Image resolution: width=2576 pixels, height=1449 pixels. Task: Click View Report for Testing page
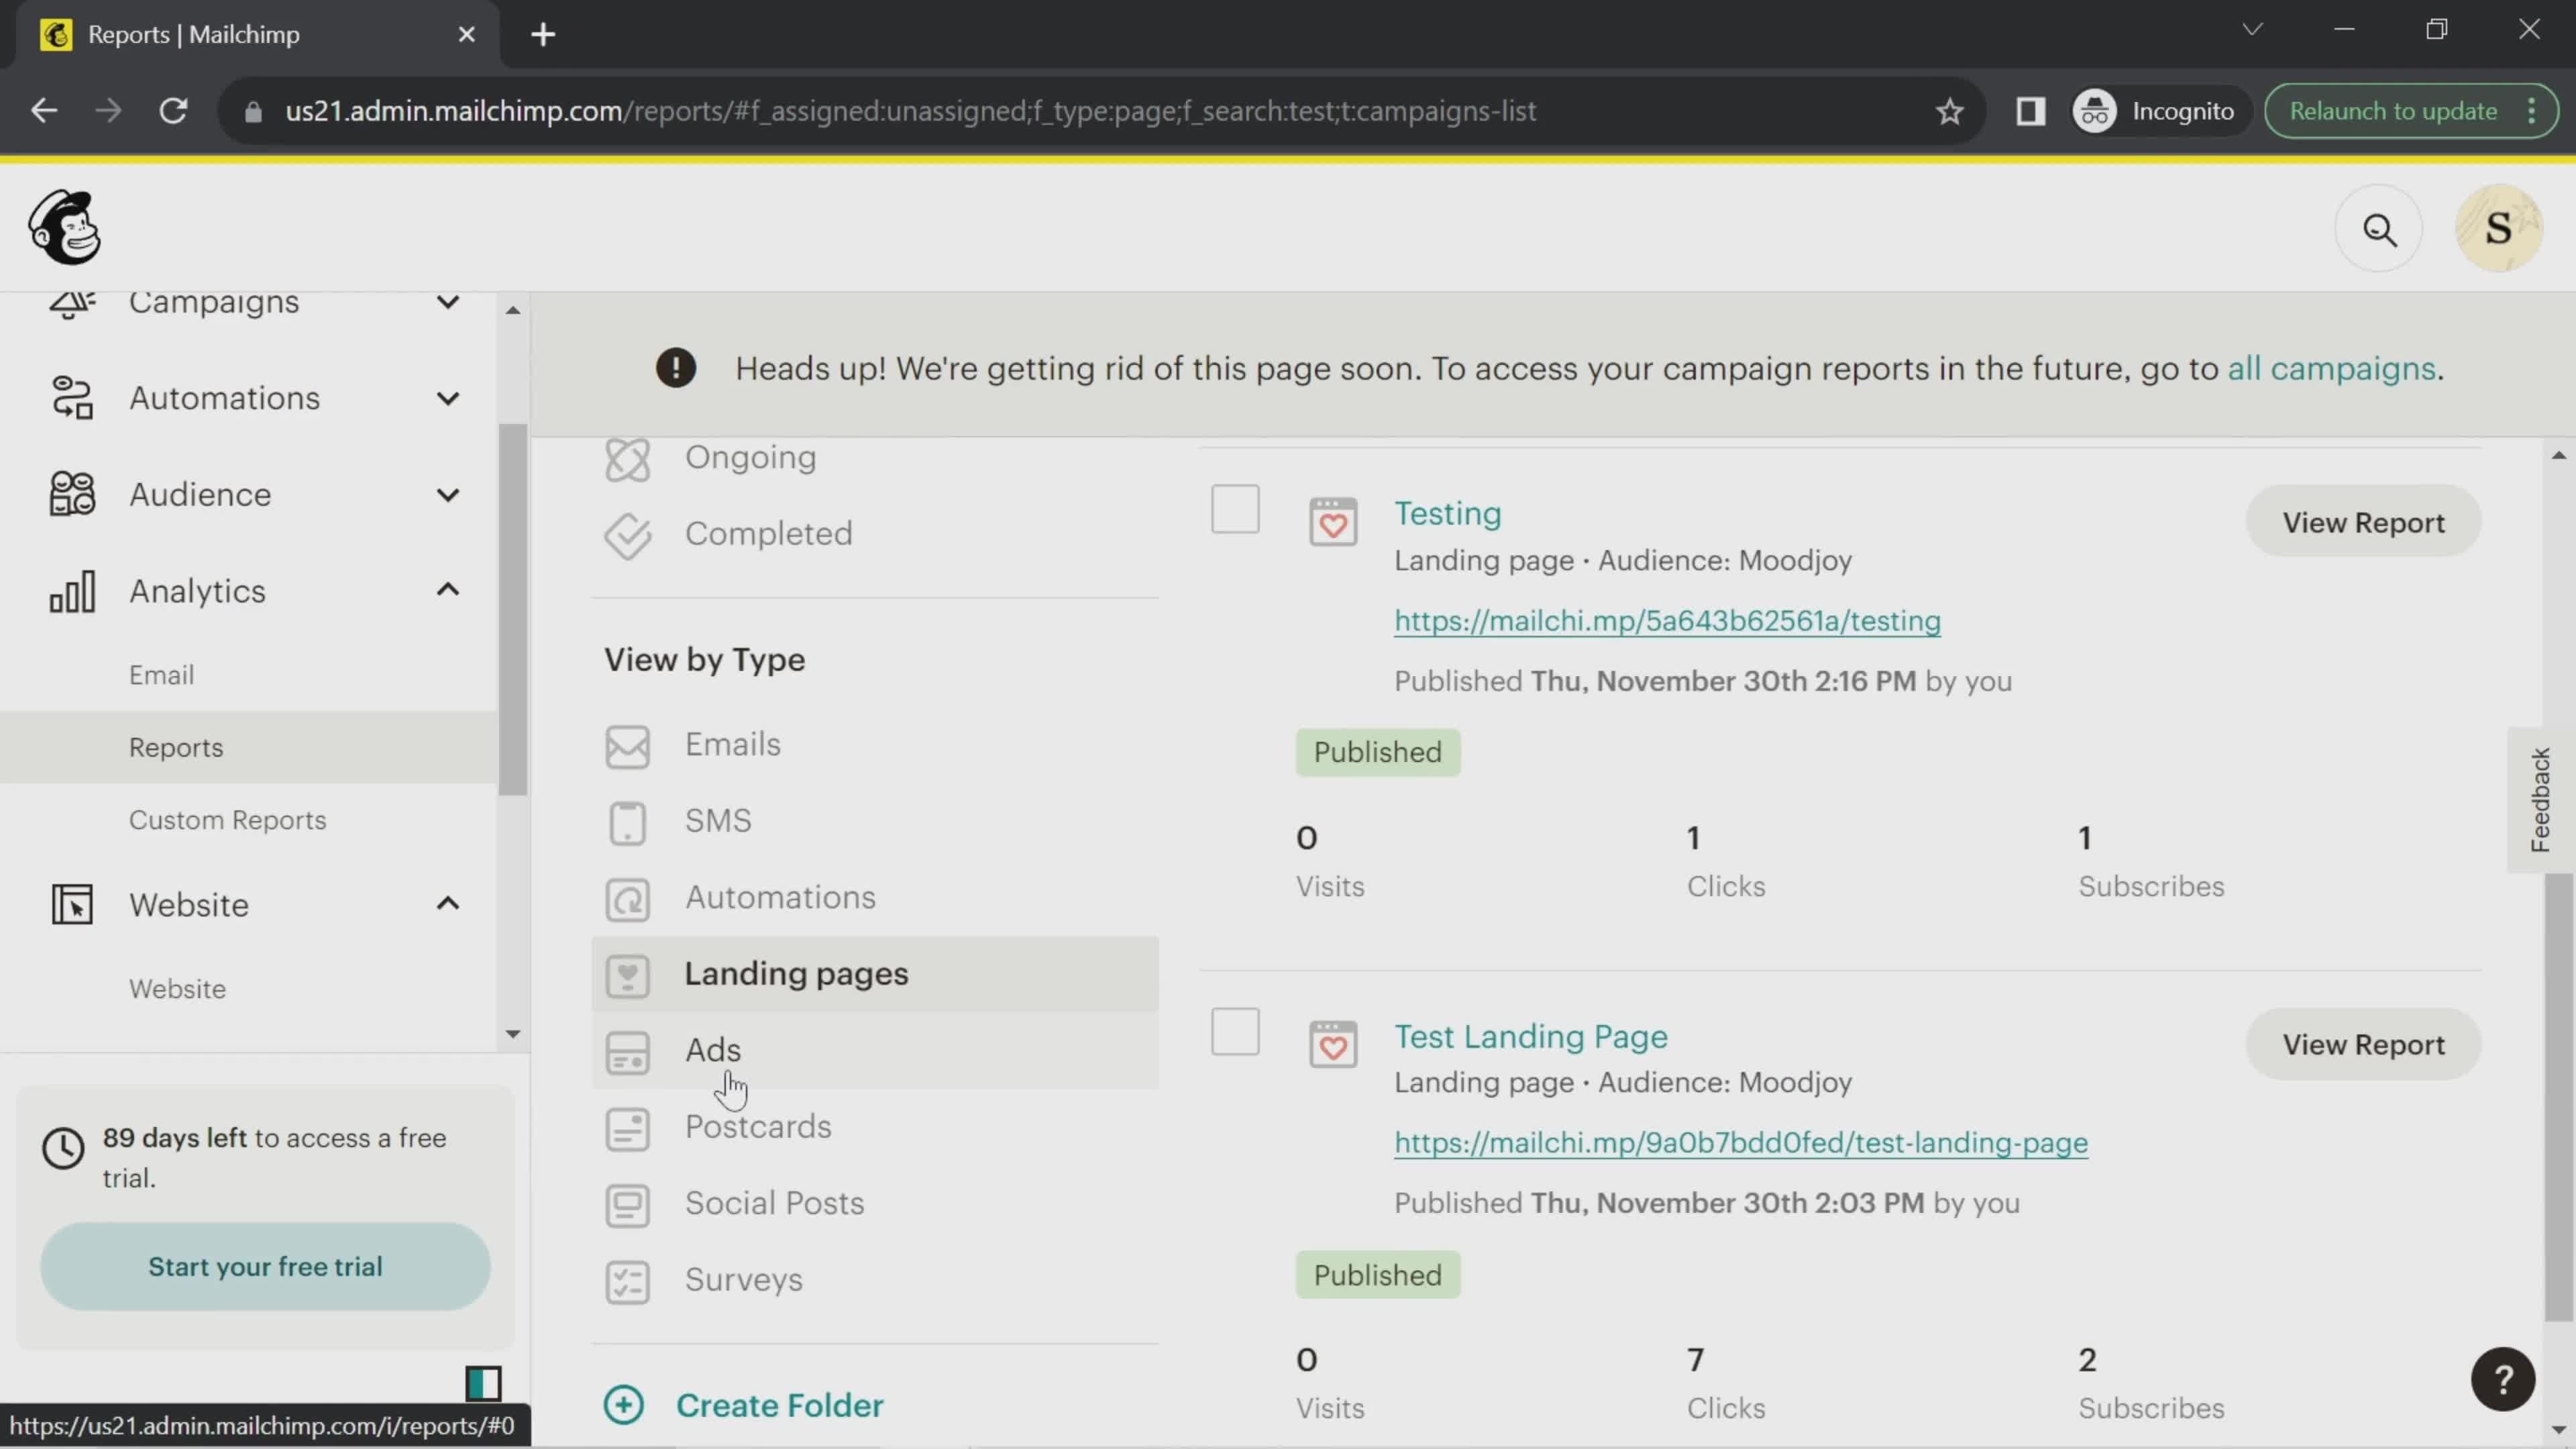pos(2362,522)
